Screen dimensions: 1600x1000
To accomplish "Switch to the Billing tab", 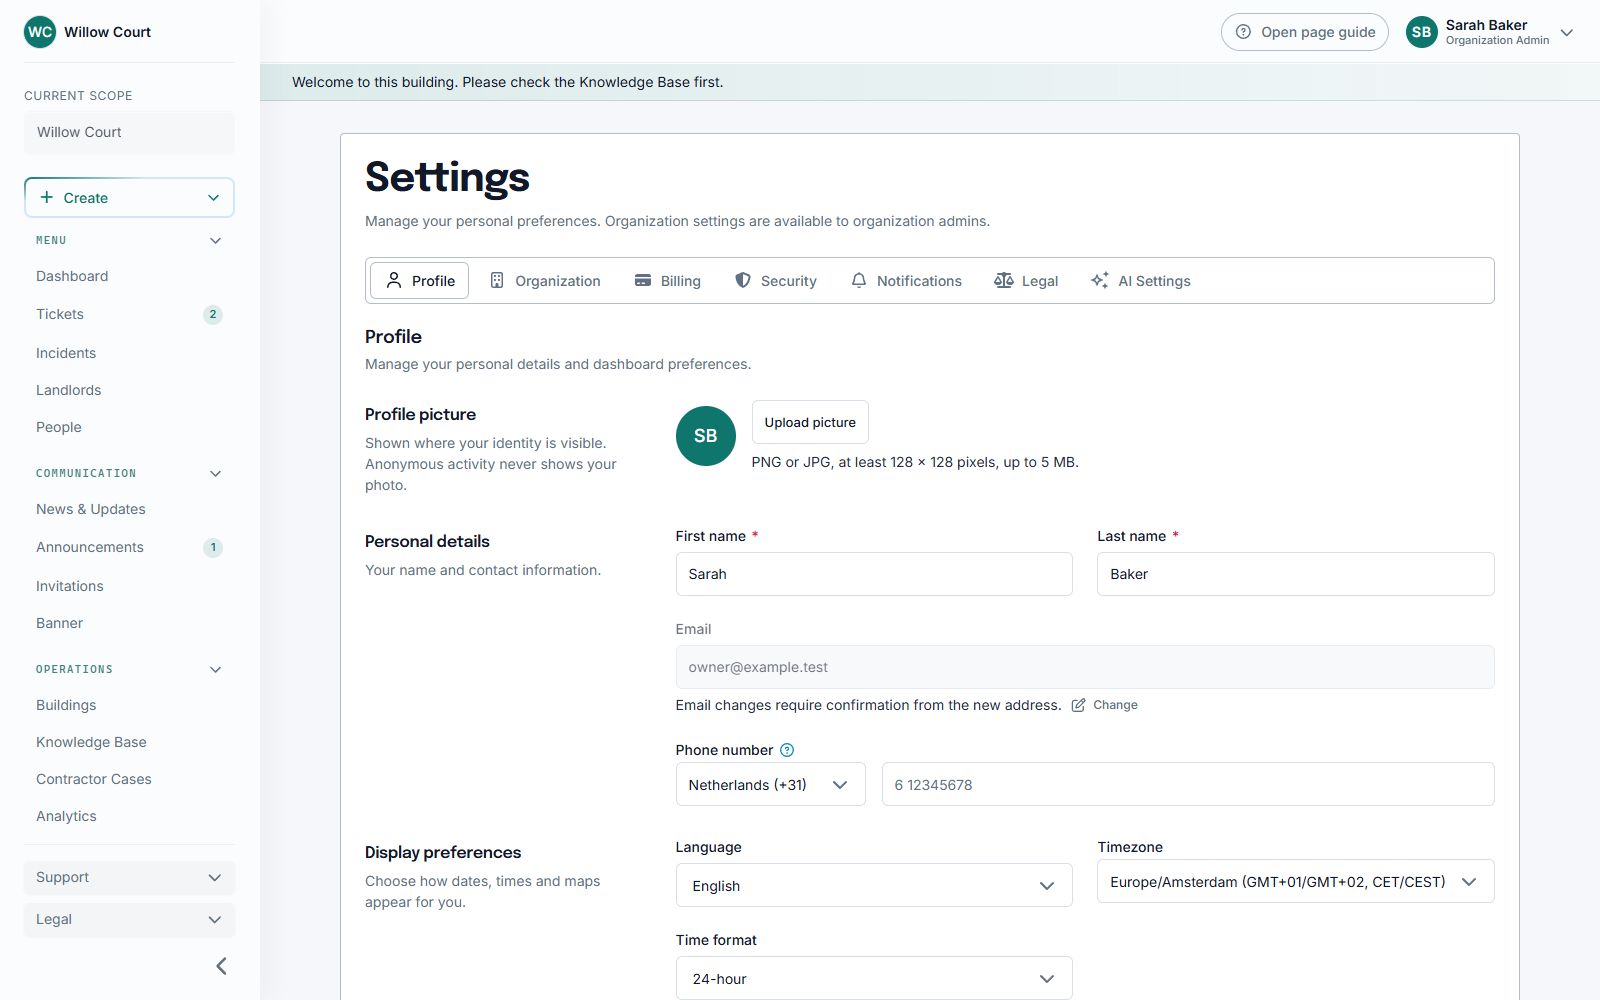I will [x=668, y=281].
